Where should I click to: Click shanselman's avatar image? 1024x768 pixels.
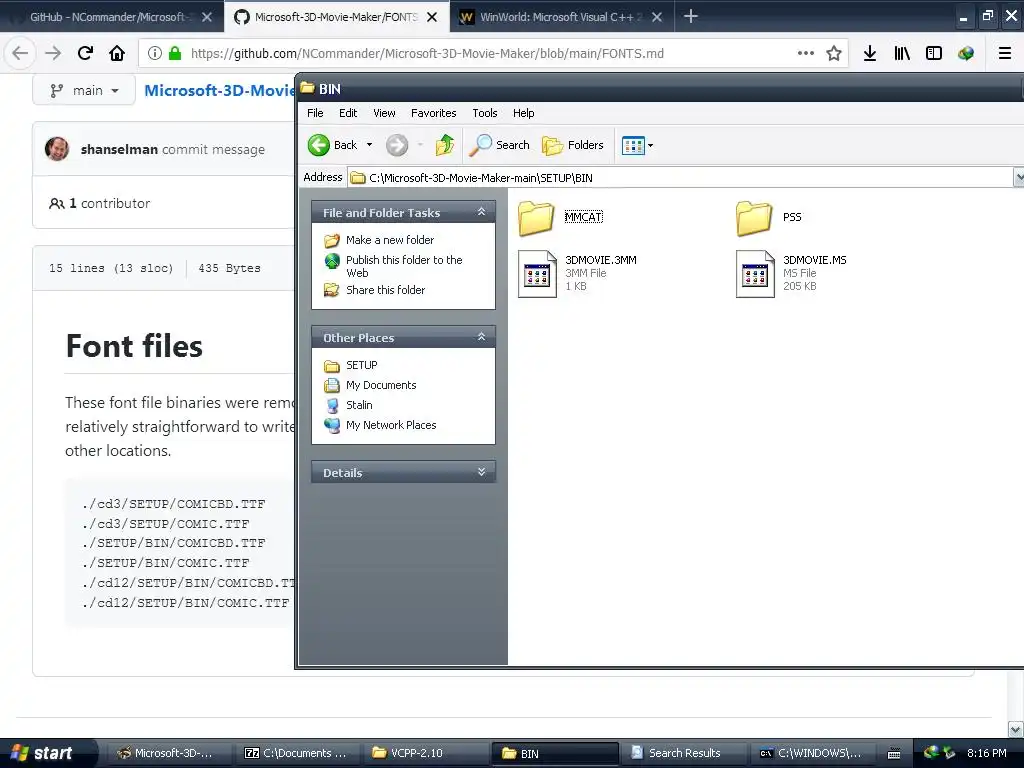click(57, 149)
